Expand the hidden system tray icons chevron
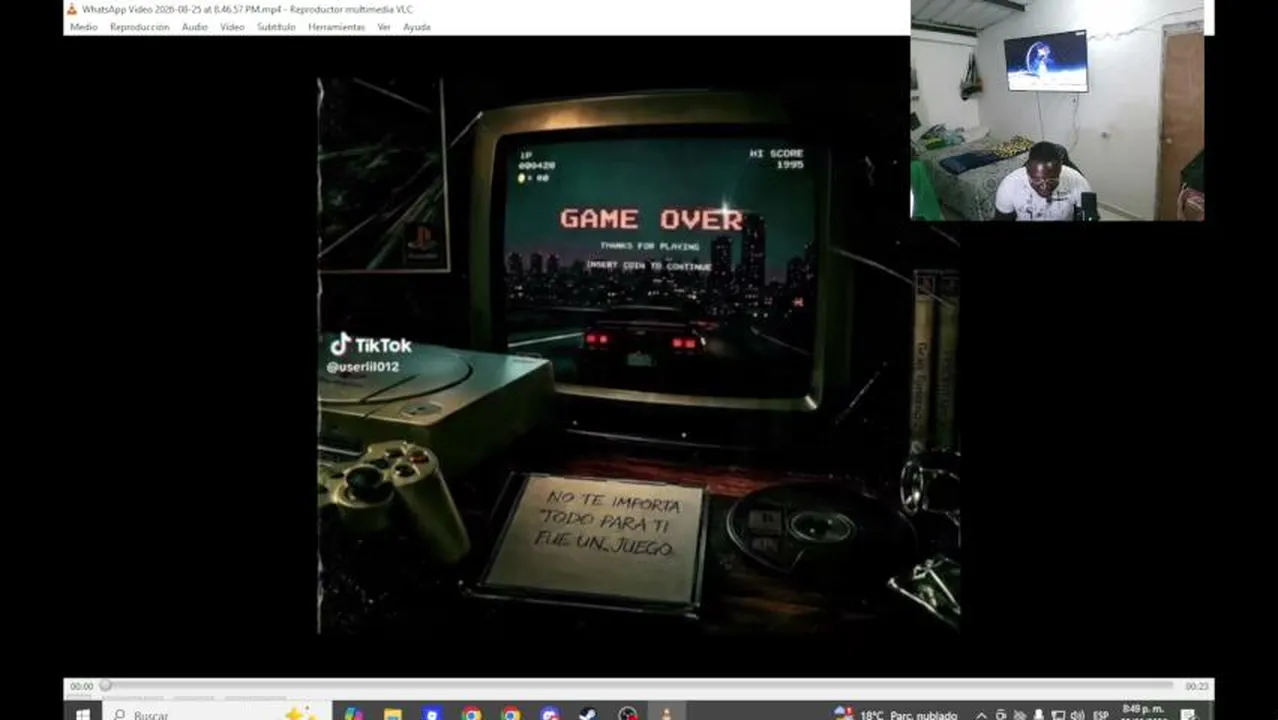1278x720 pixels. coord(981,714)
